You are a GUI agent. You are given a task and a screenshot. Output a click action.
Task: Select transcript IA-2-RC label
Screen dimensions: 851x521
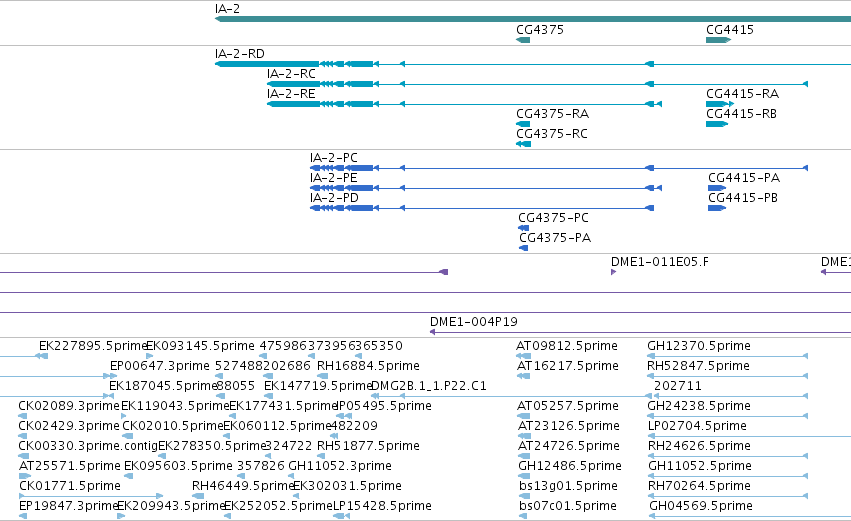291,74
